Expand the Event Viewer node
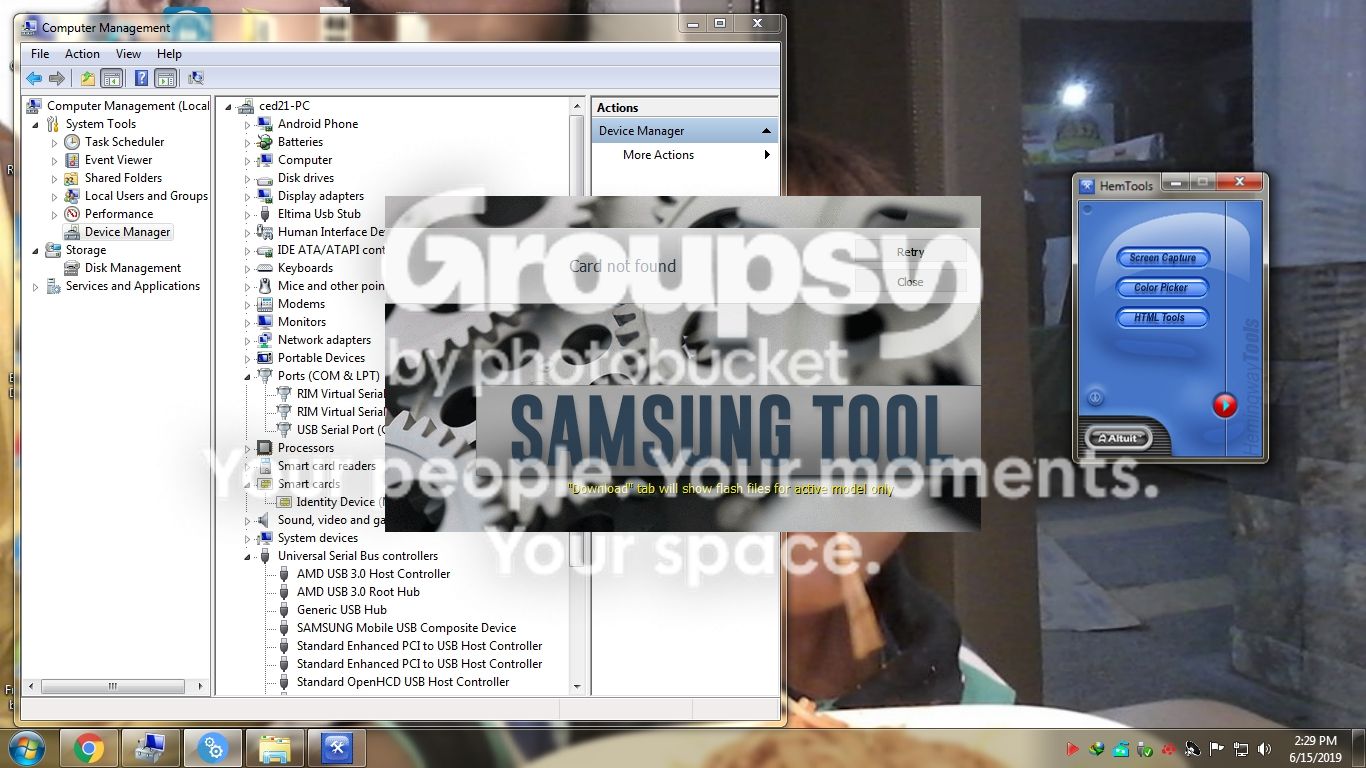The image size is (1366, 768). pos(55,160)
